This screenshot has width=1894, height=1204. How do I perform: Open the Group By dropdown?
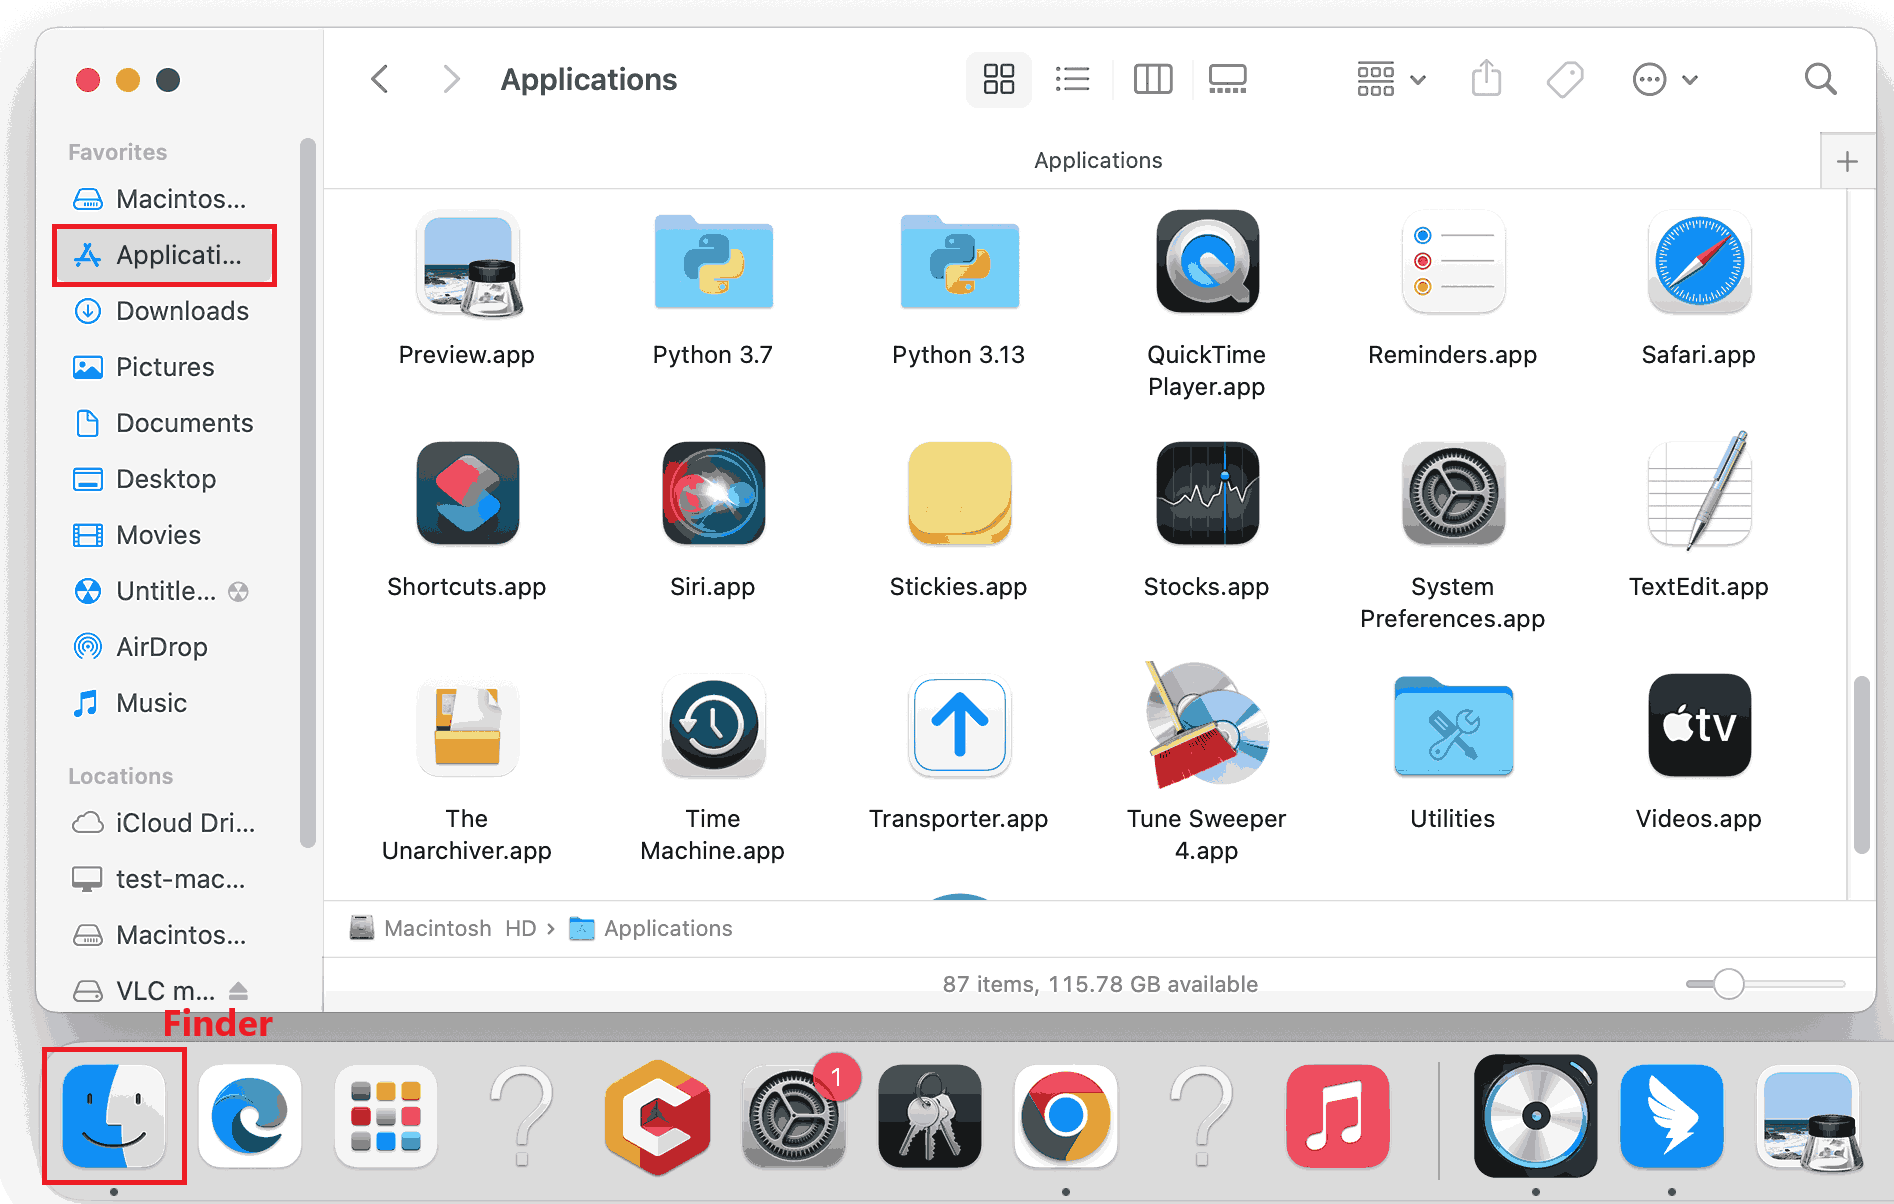coord(1390,79)
